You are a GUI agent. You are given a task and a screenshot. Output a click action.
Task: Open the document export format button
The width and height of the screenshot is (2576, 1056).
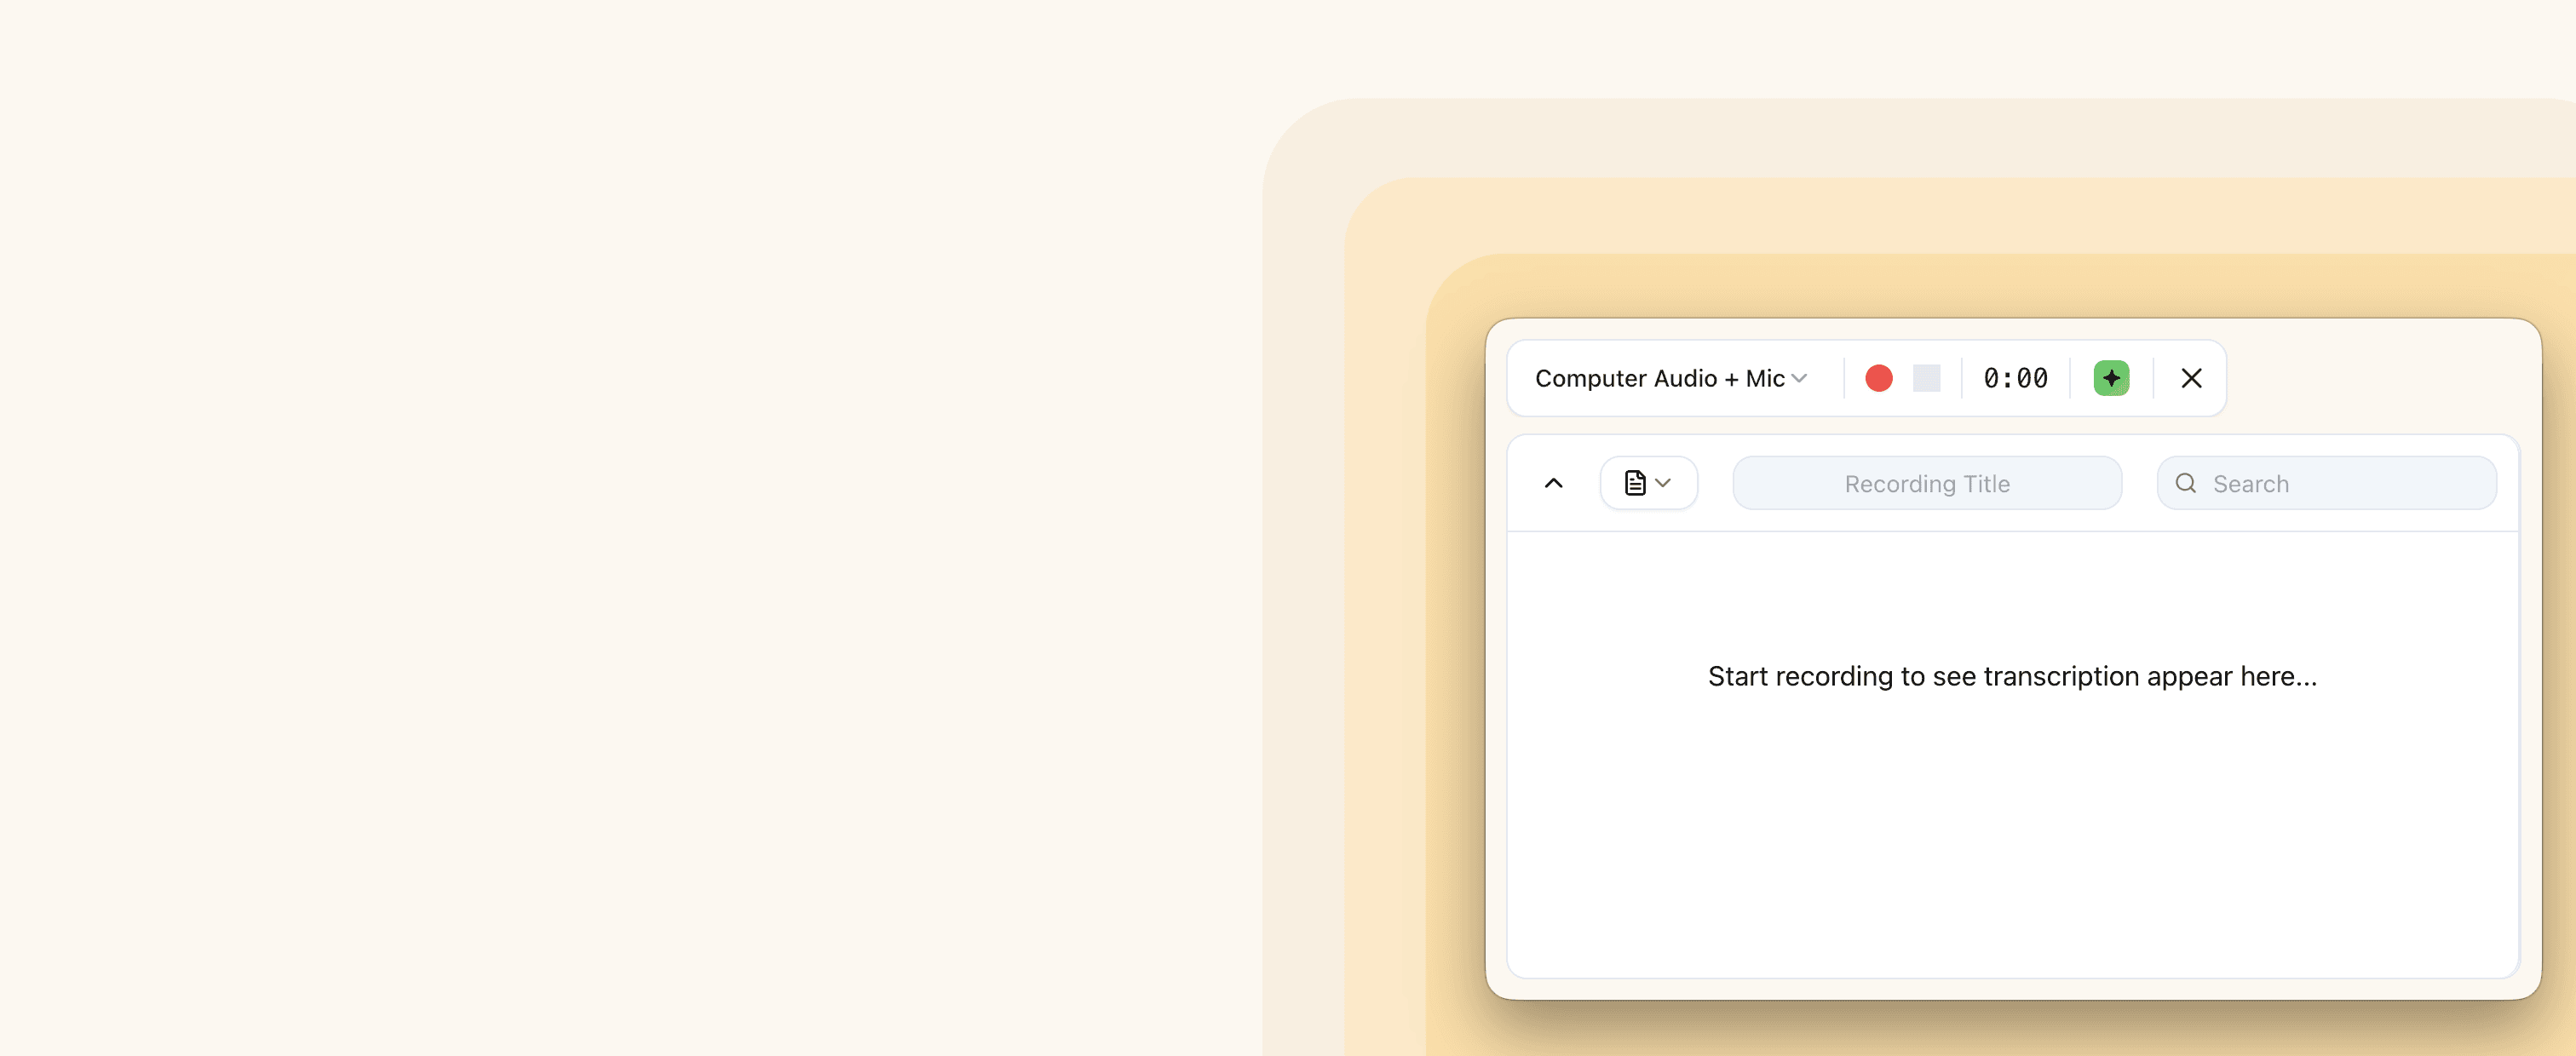[1648, 483]
